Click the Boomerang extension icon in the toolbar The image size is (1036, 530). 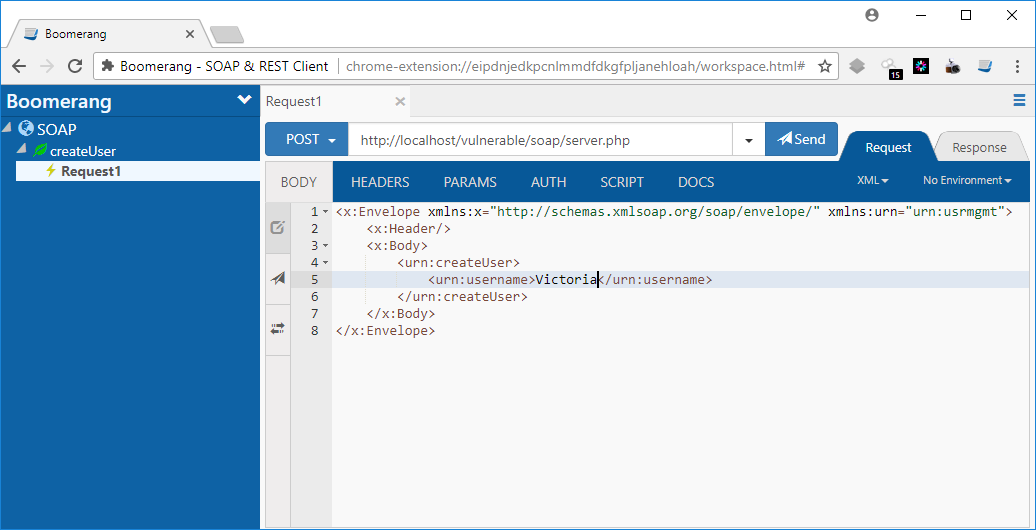coord(984,66)
